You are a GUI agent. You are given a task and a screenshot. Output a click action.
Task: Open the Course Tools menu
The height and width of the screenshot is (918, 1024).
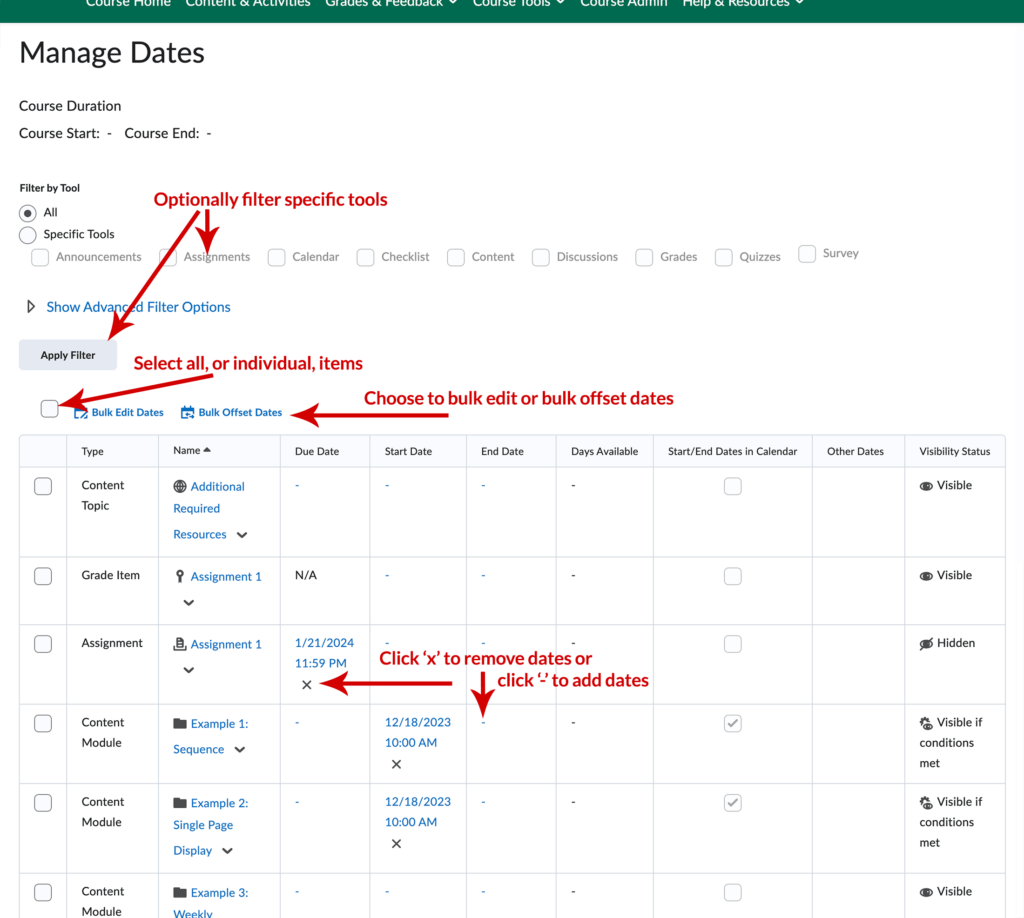[518, 4]
